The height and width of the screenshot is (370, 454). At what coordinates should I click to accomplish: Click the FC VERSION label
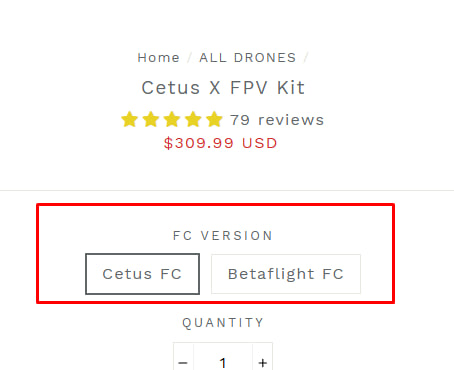click(x=223, y=236)
